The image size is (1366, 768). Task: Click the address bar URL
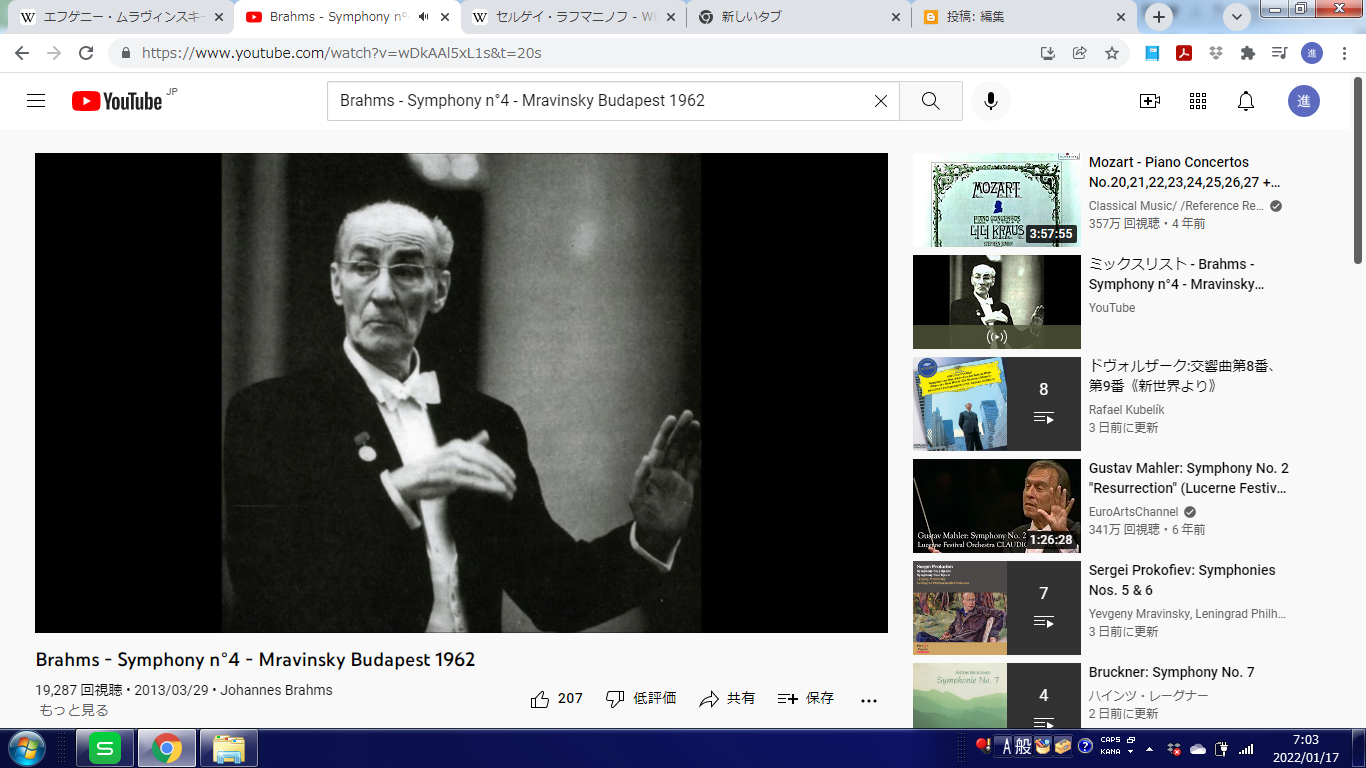point(342,53)
